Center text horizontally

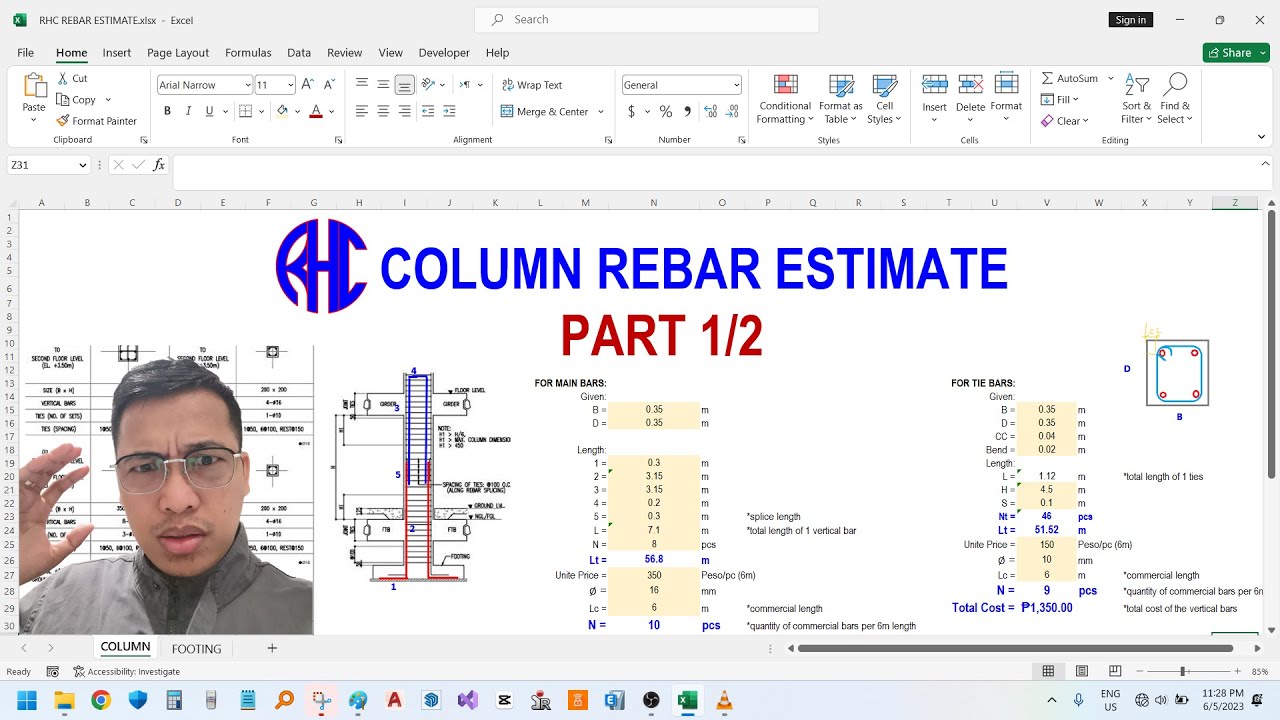(x=383, y=111)
